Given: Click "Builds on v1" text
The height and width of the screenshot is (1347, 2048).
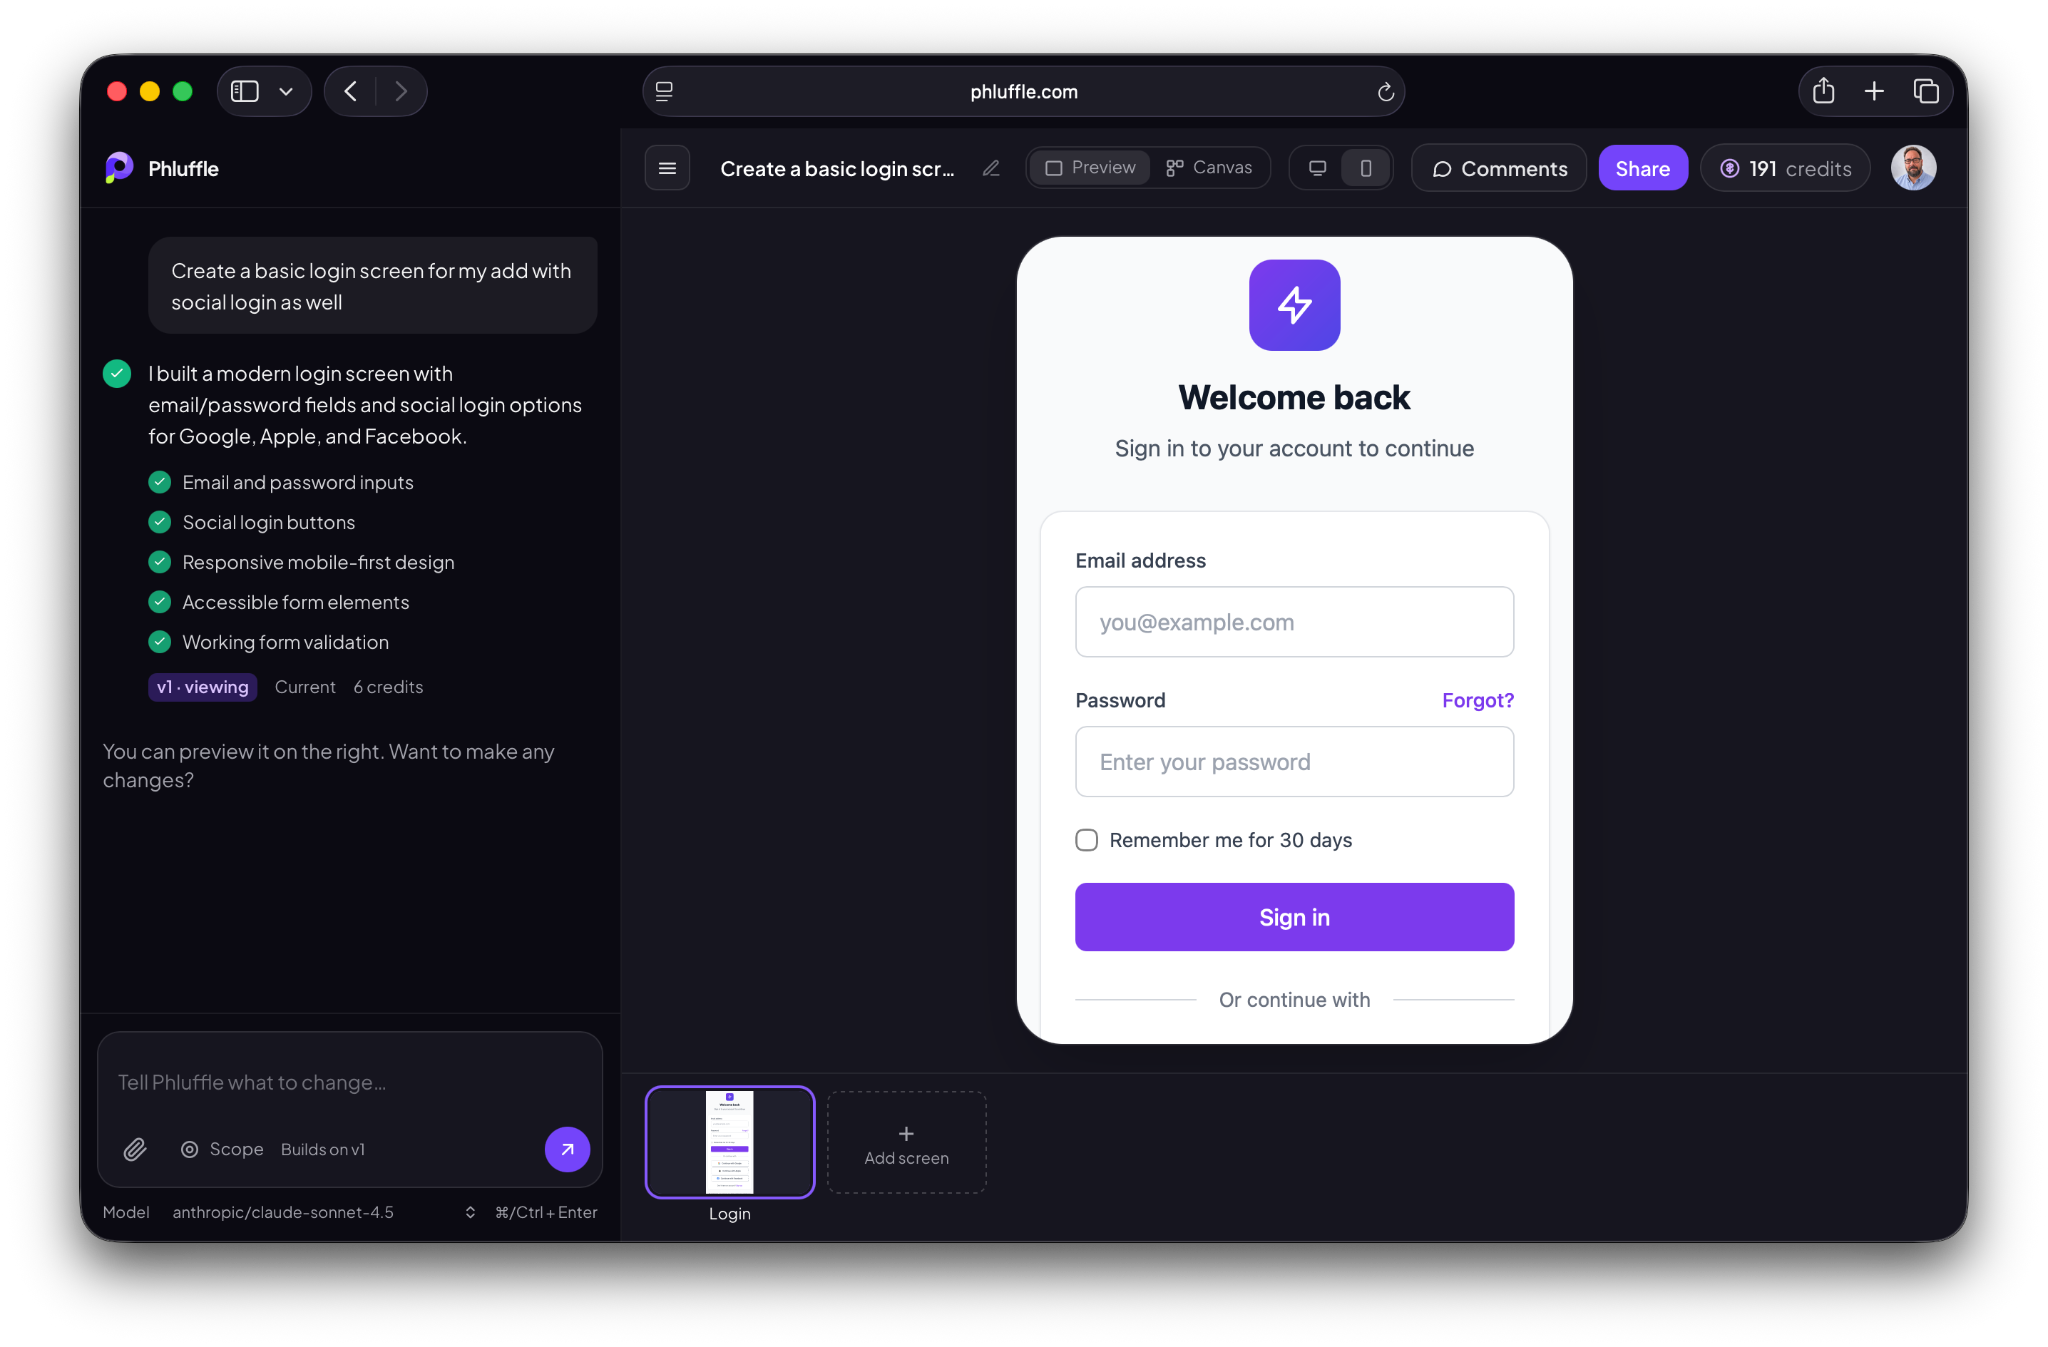Looking at the screenshot, I should 323,1149.
